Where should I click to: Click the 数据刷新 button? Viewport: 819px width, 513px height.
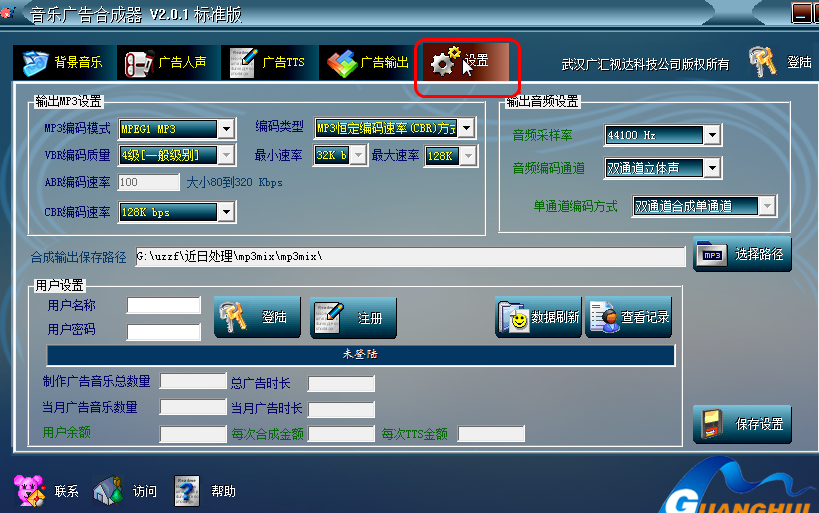(x=539, y=317)
